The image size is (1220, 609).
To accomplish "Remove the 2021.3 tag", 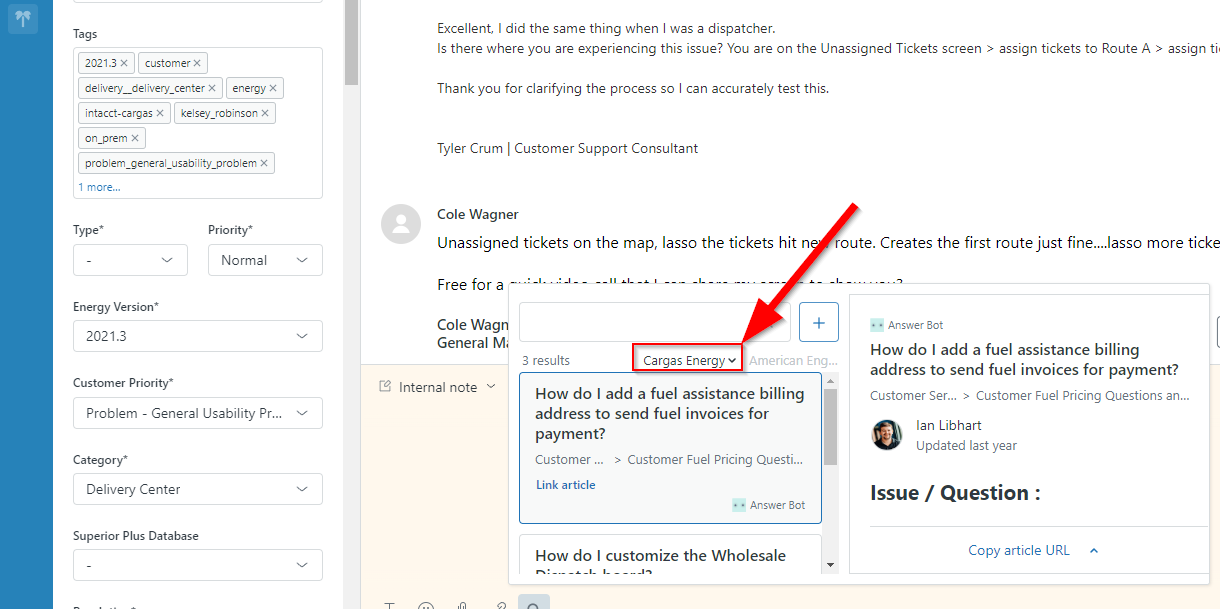I will click(x=125, y=63).
